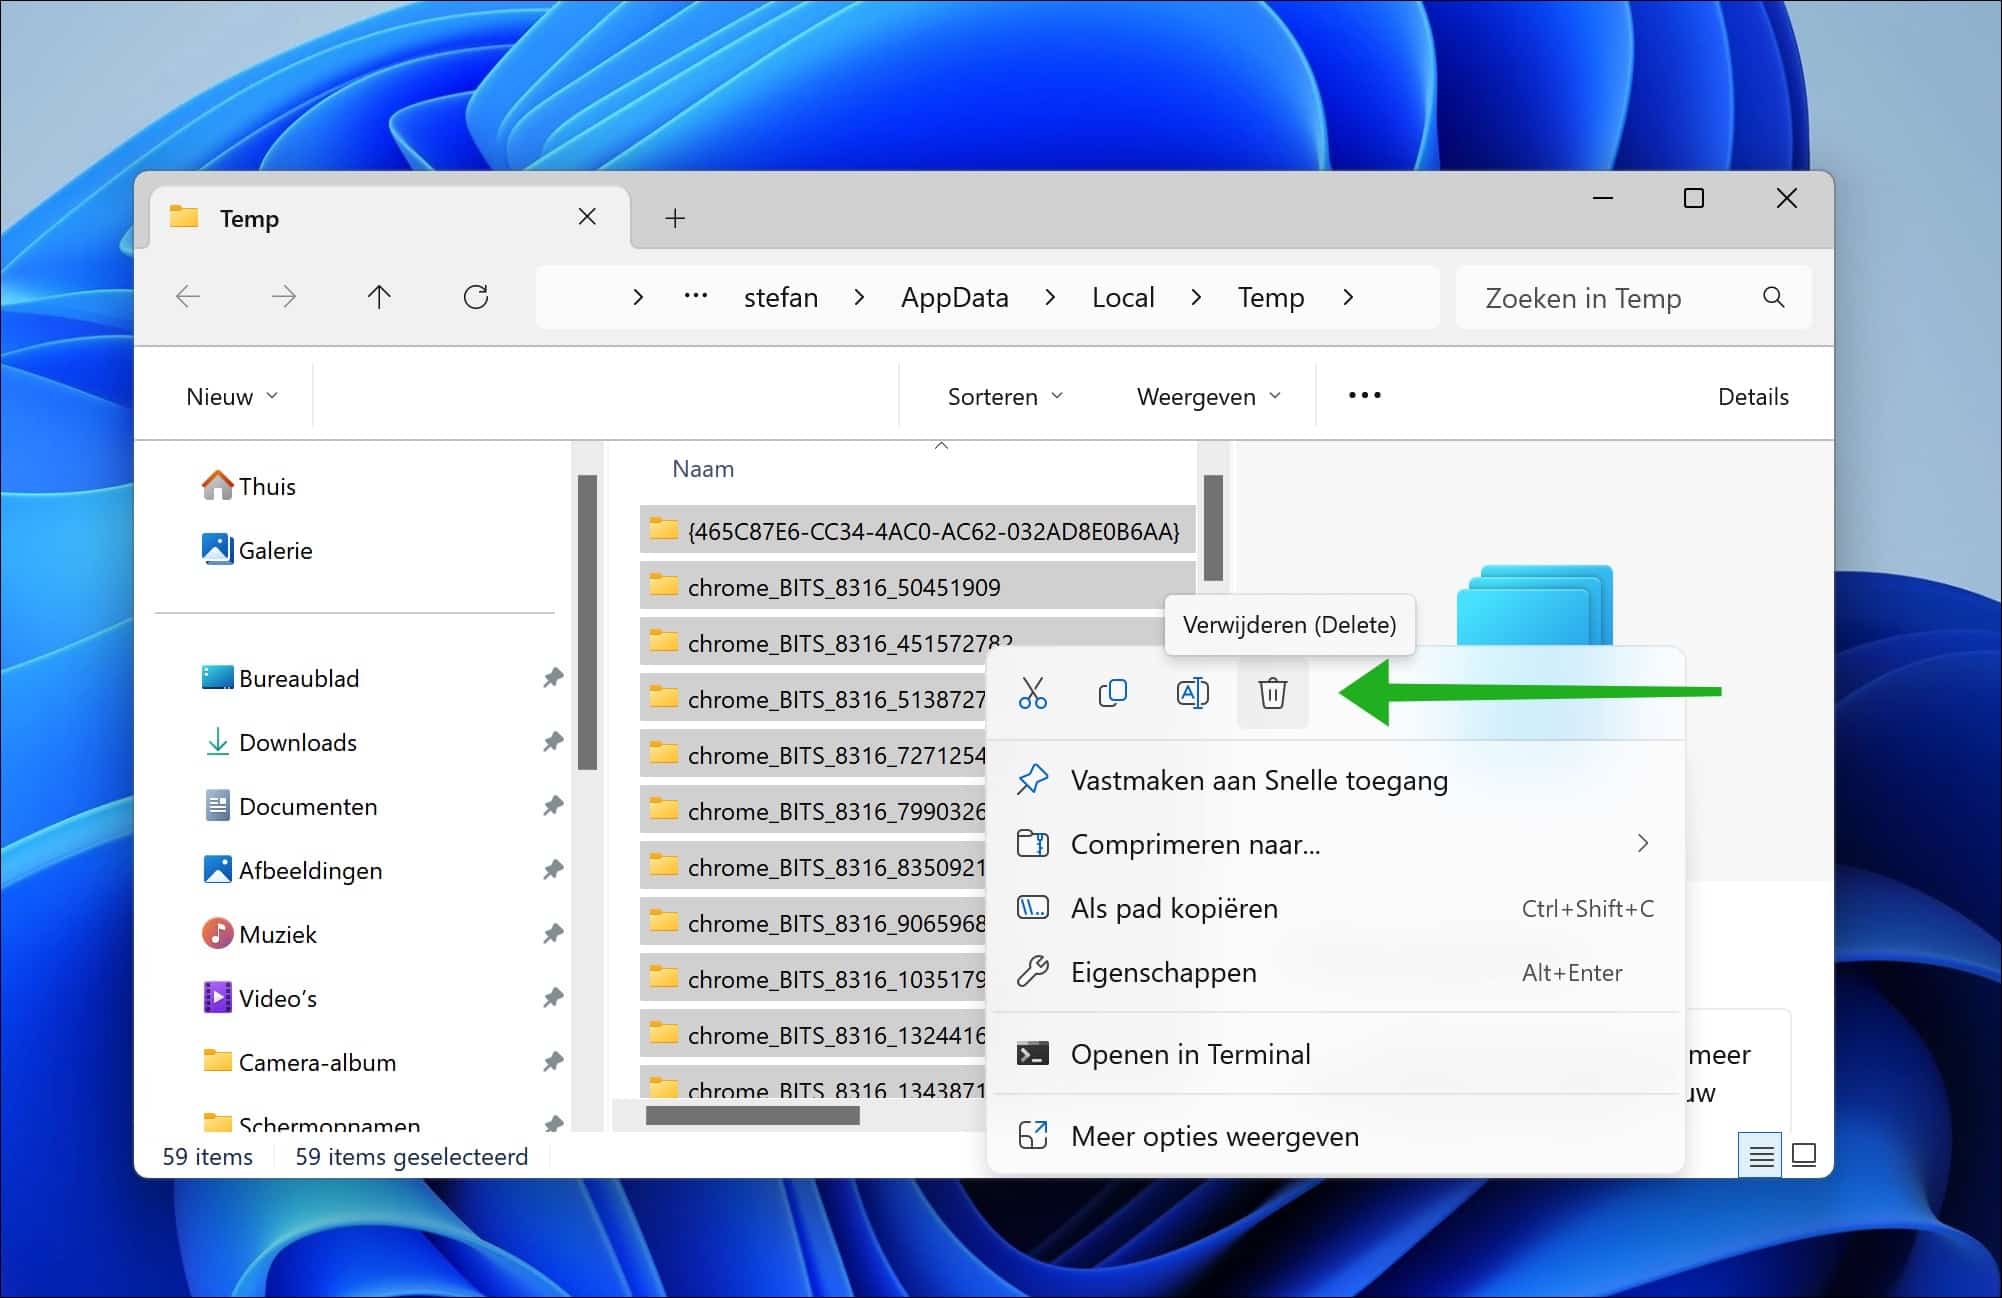Go up to the Local folder
2002x1298 pixels.
tap(1123, 297)
